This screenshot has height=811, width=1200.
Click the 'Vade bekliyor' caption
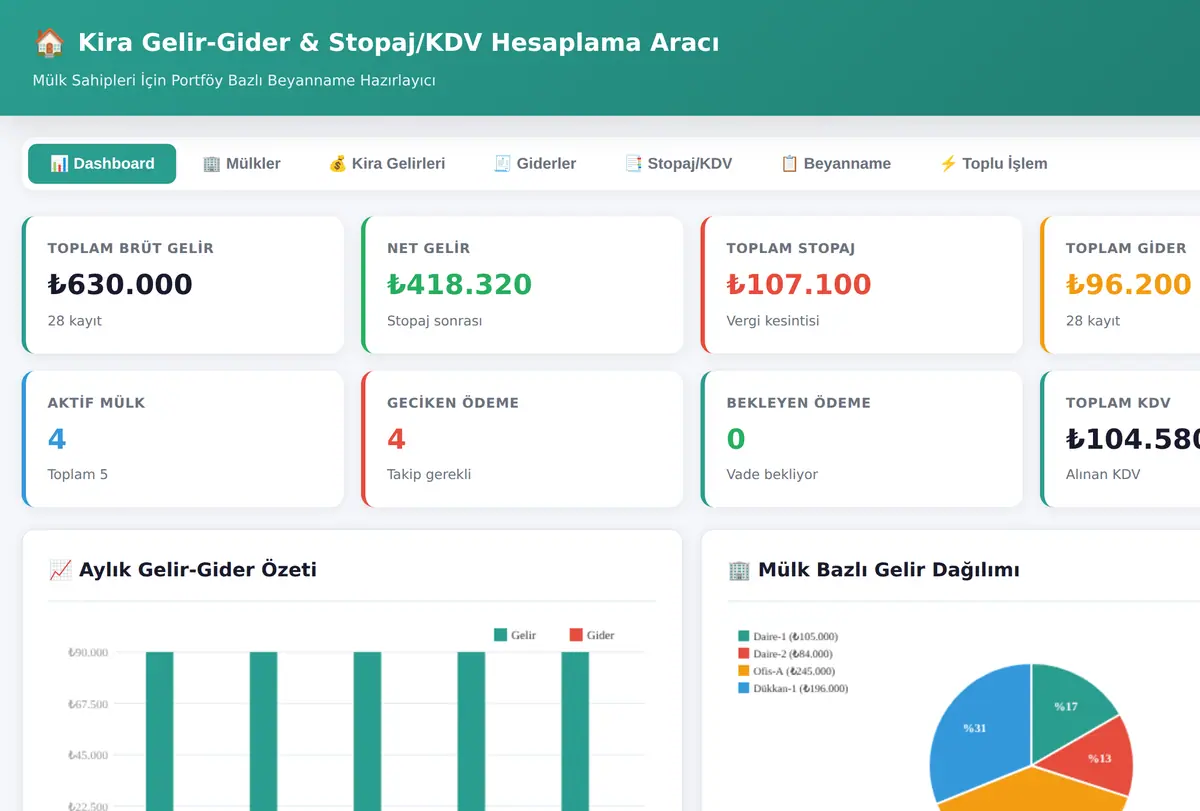click(772, 474)
